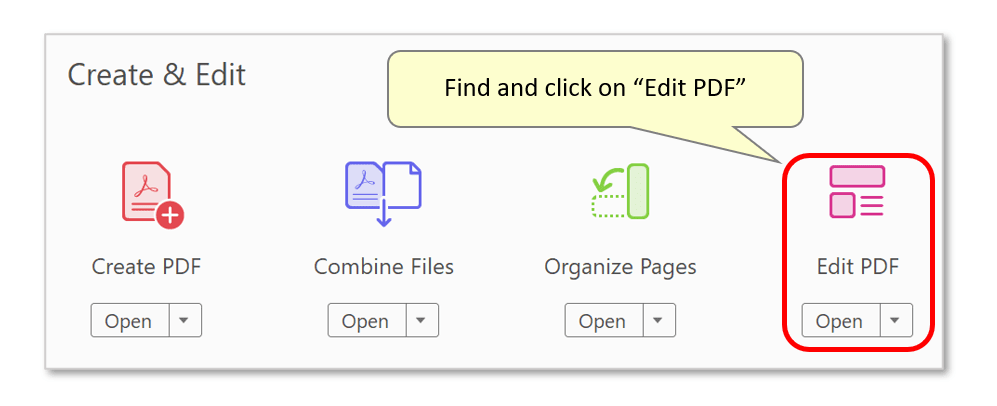Show options arrow next to Organize Pages Open
This screenshot has height=406, width=997.
pos(659,320)
